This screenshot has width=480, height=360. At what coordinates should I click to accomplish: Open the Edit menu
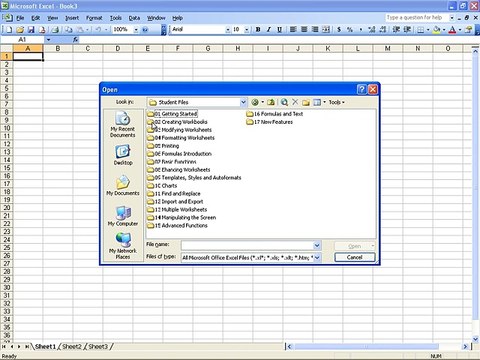click(35, 18)
